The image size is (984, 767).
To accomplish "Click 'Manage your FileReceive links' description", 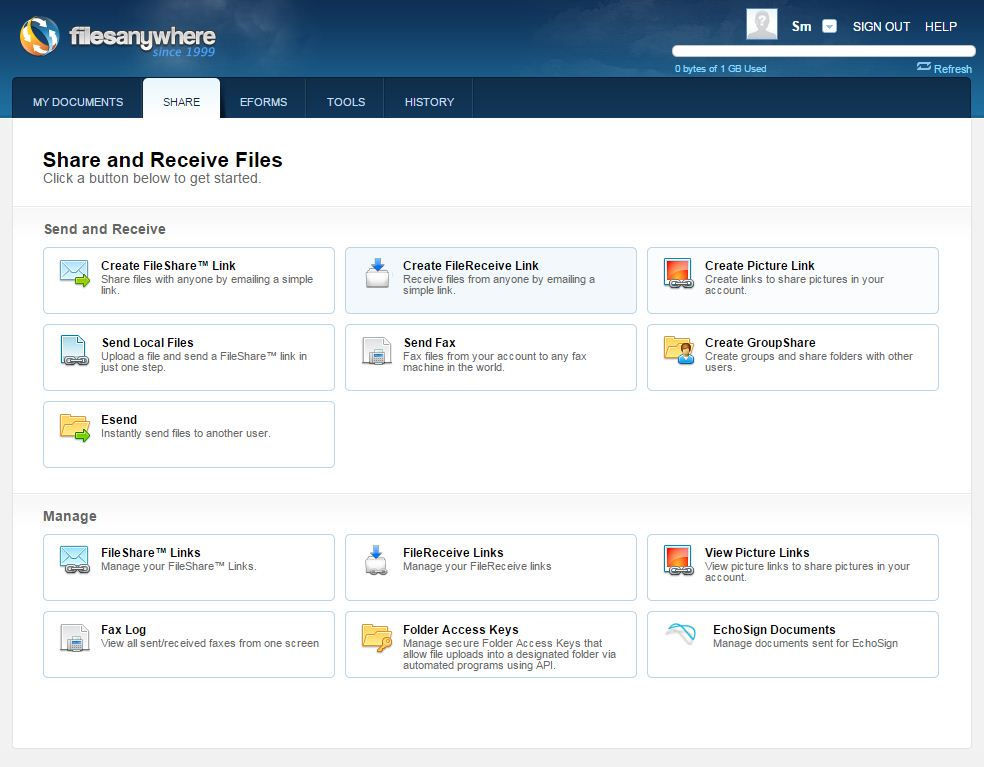I will click(477, 566).
